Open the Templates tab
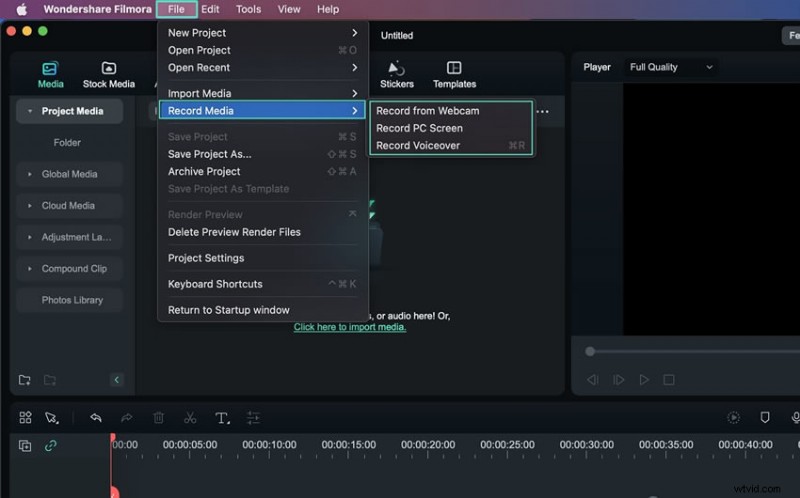Viewport: 800px width, 498px height. tap(454, 74)
